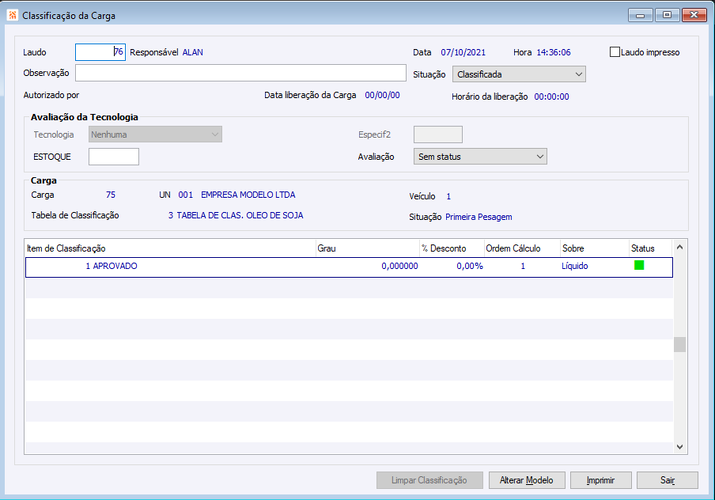Click the grid's vertical scrollbar thumb

pos(679,344)
